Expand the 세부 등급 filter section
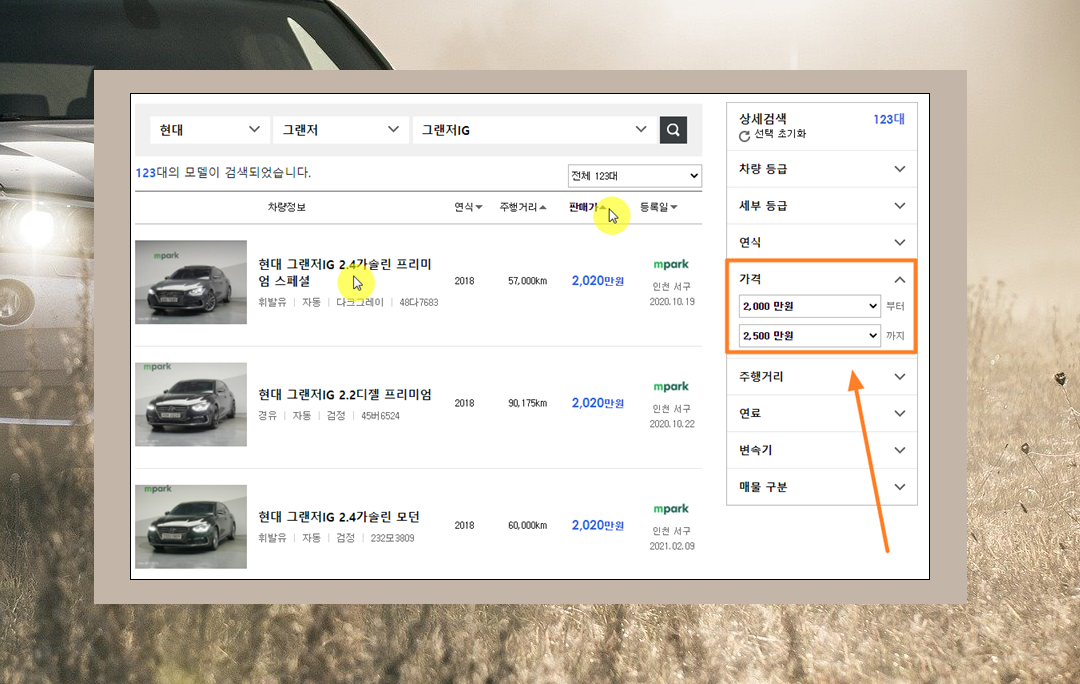Screen dimensions: 1080x684 point(822,205)
